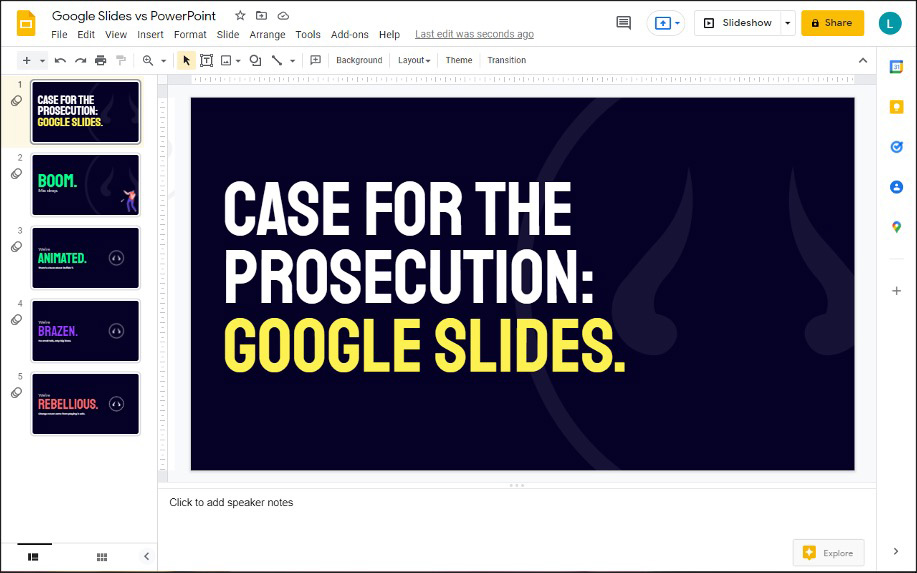Open the Google Slides home icon
The image size is (917, 573).
click(x=26, y=23)
